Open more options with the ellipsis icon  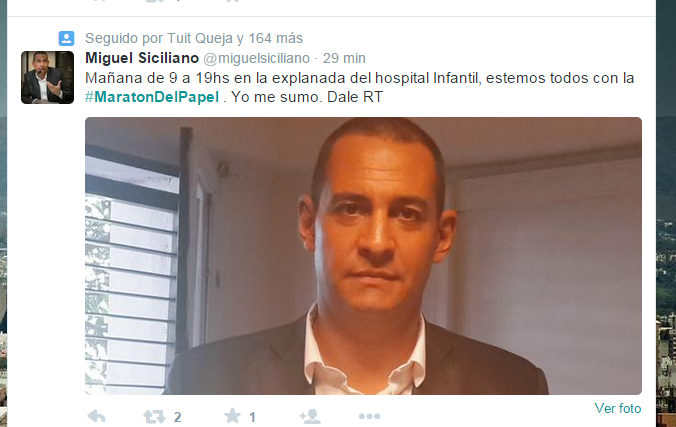(369, 416)
